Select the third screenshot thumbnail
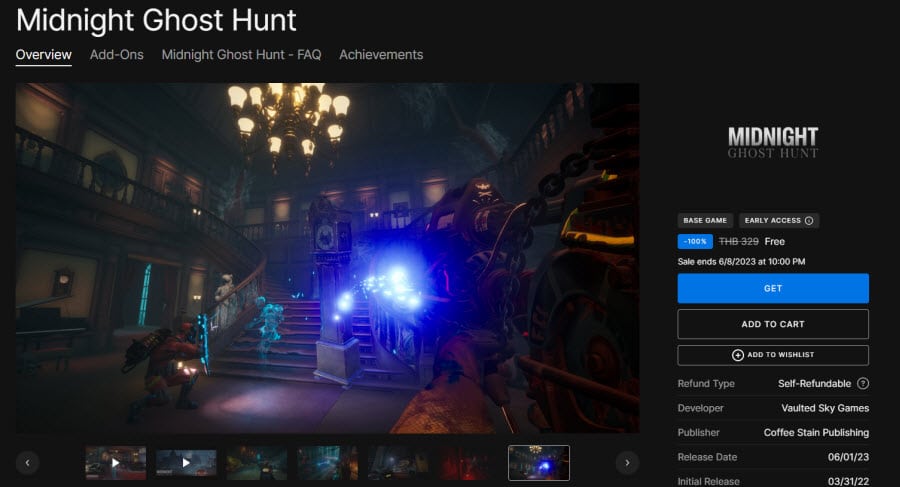The image size is (900, 487). point(257,463)
